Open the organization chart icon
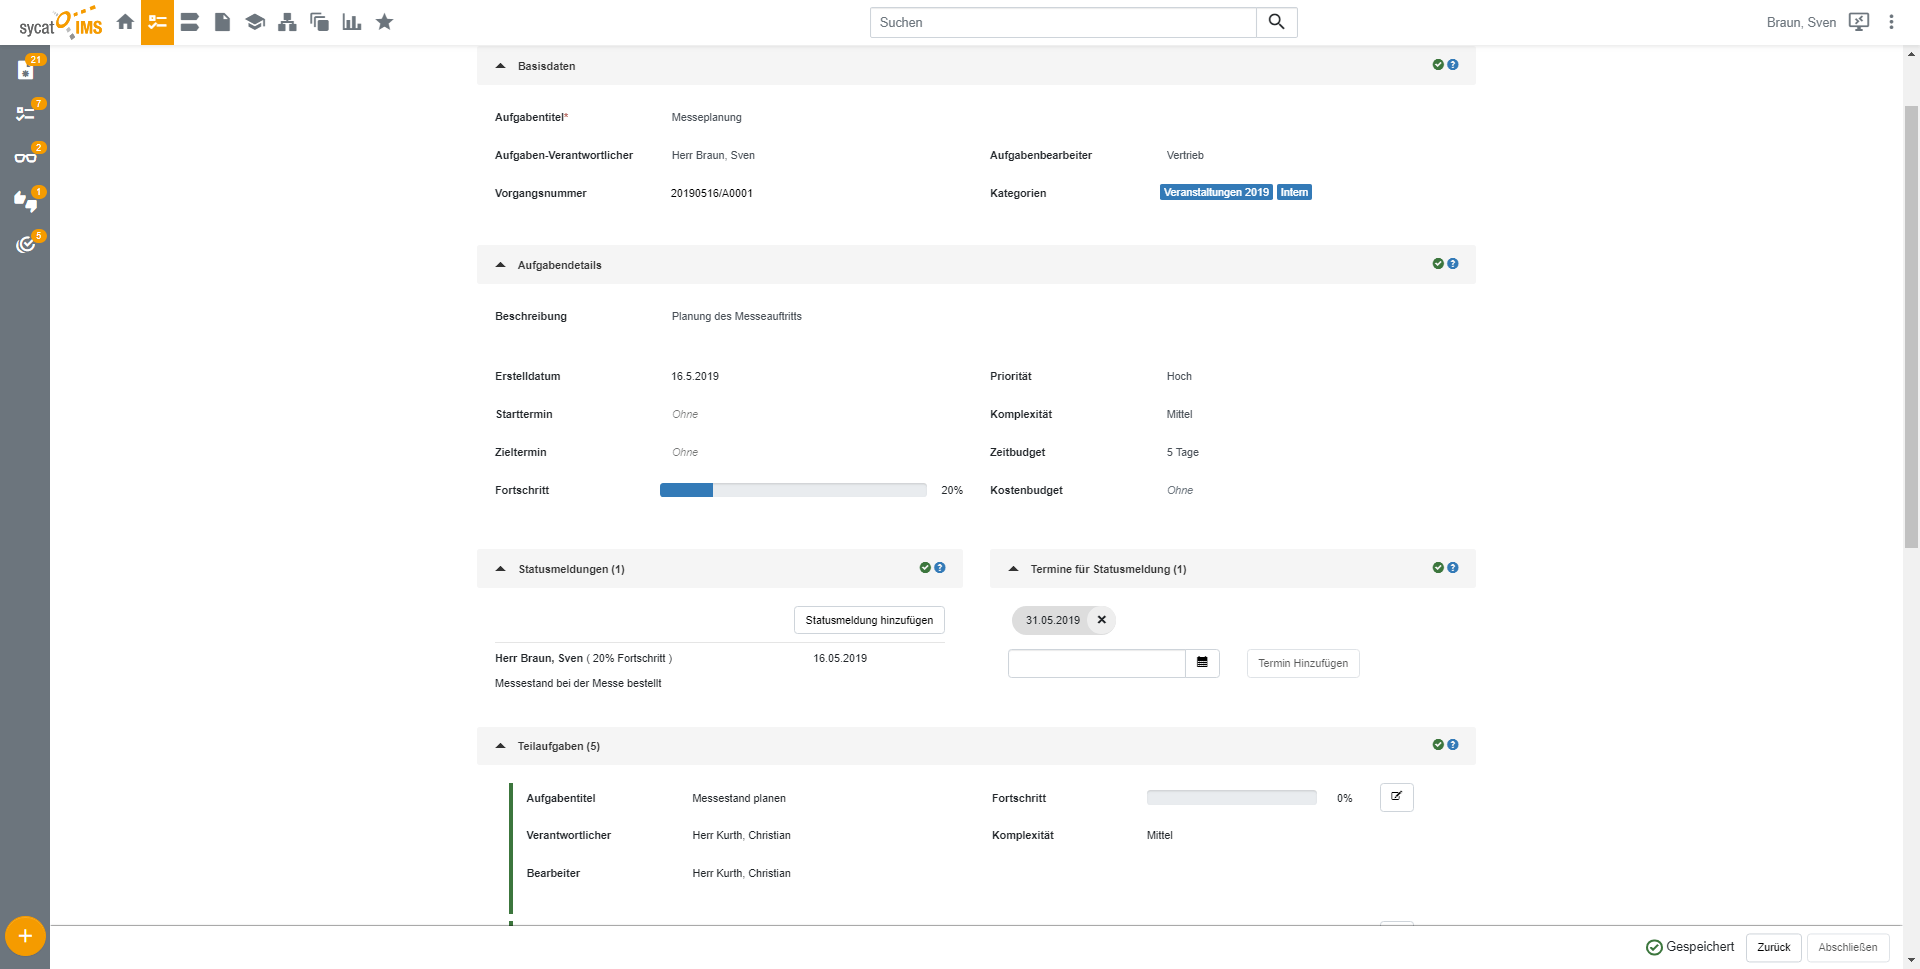The width and height of the screenshot is (1920, 969). [x=287, y=22]
